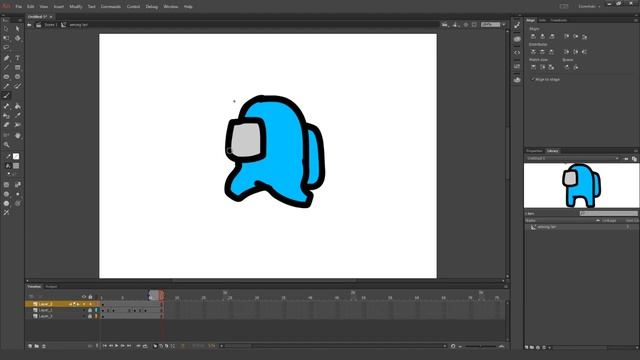Select the Selection (arrow) tool
Screen dimensions: 640x360
[x=6, y=29]
